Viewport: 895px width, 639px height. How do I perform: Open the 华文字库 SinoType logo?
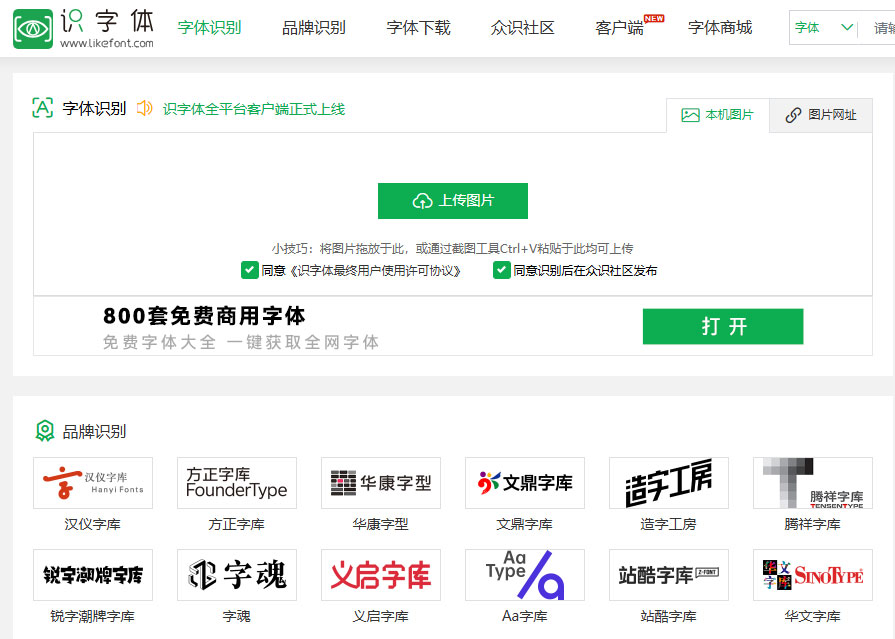pyautogui.click(x=813, y=575)
